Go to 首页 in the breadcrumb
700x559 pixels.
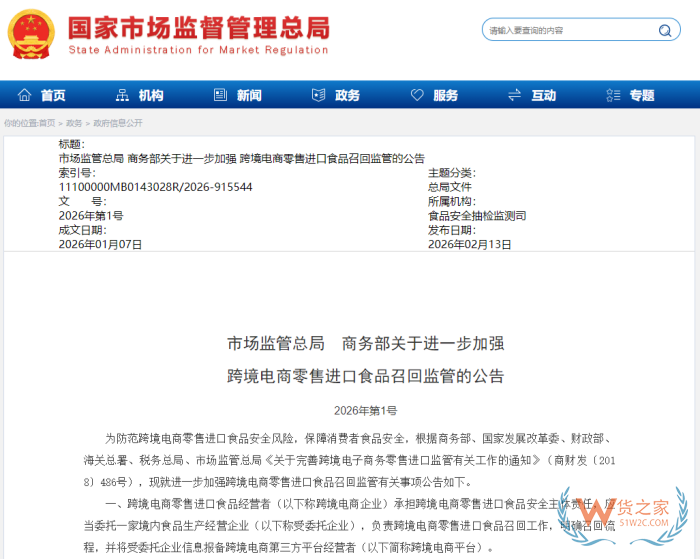pyautogui.click(x=47, y=123)
